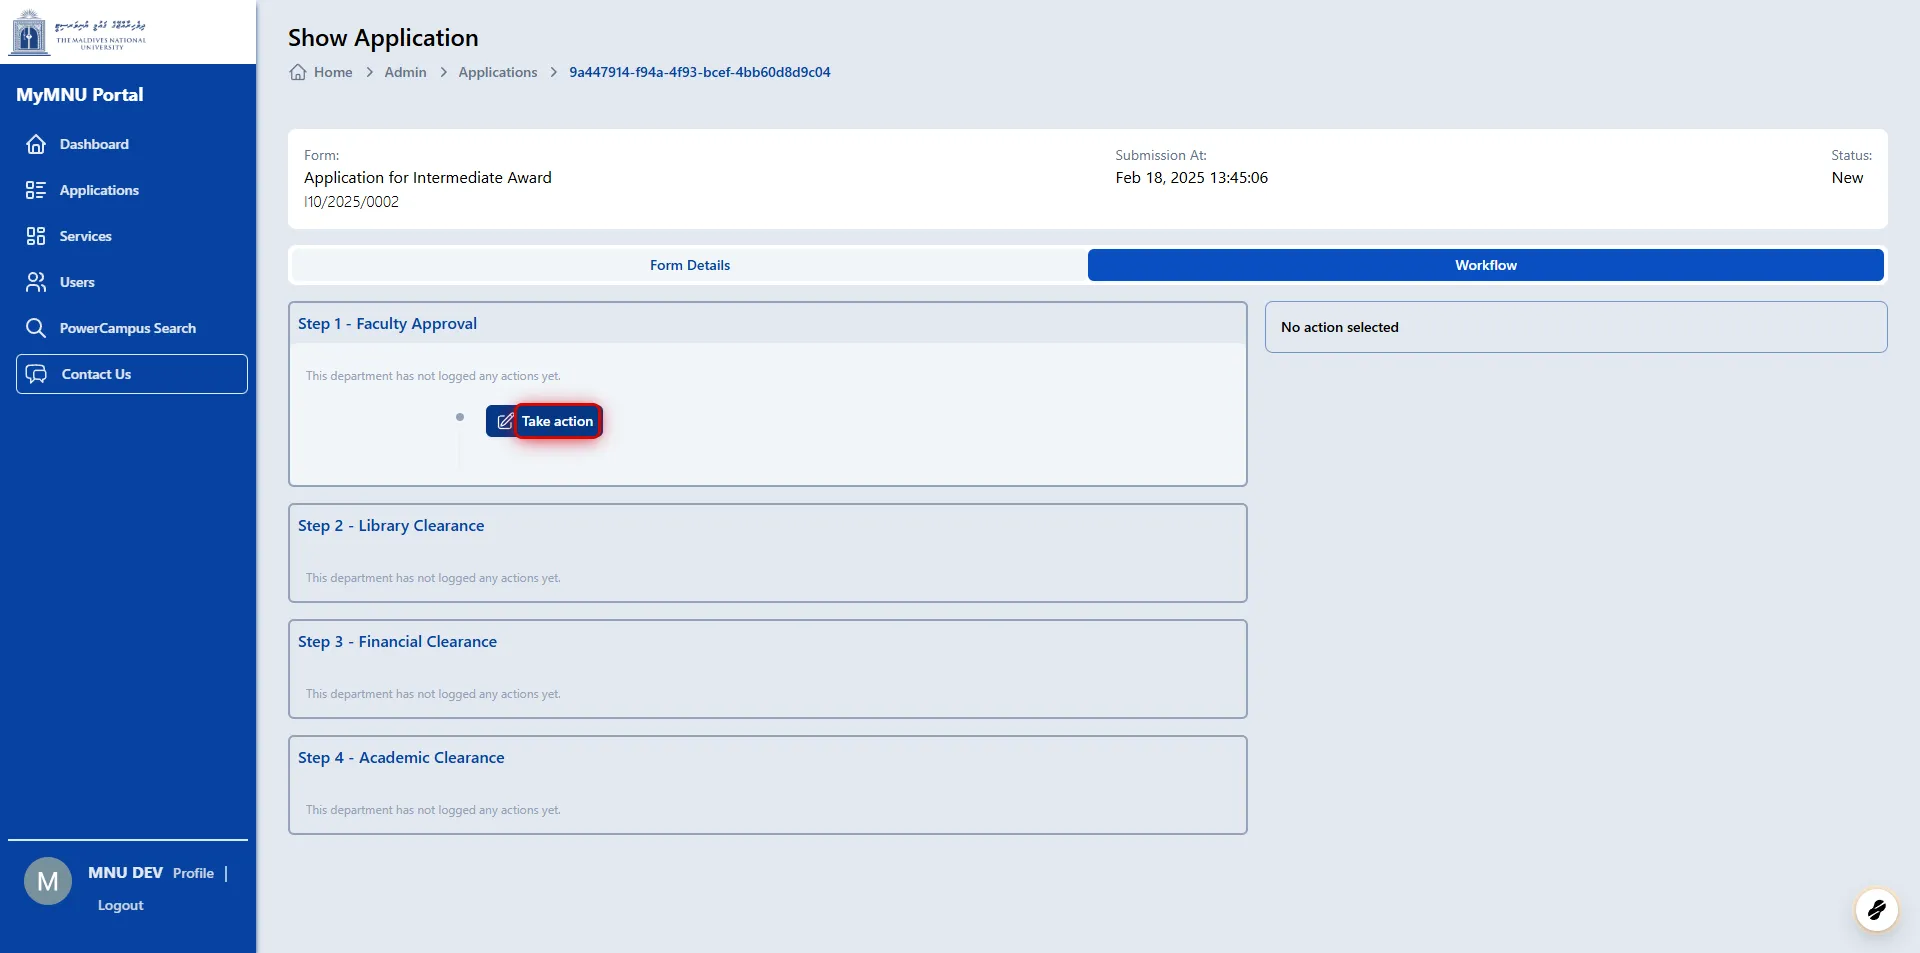This screenshot has width=1920, height=953.
Task: Click the Show Application page heading
Action: click(383, 38)
